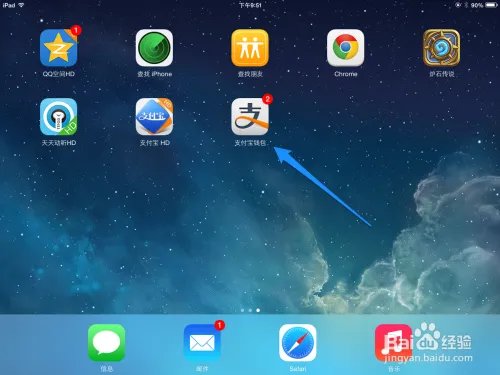Tap the clock in the status bar
Image resolution: width=500 pixels, height=375 pixels.
250,5
